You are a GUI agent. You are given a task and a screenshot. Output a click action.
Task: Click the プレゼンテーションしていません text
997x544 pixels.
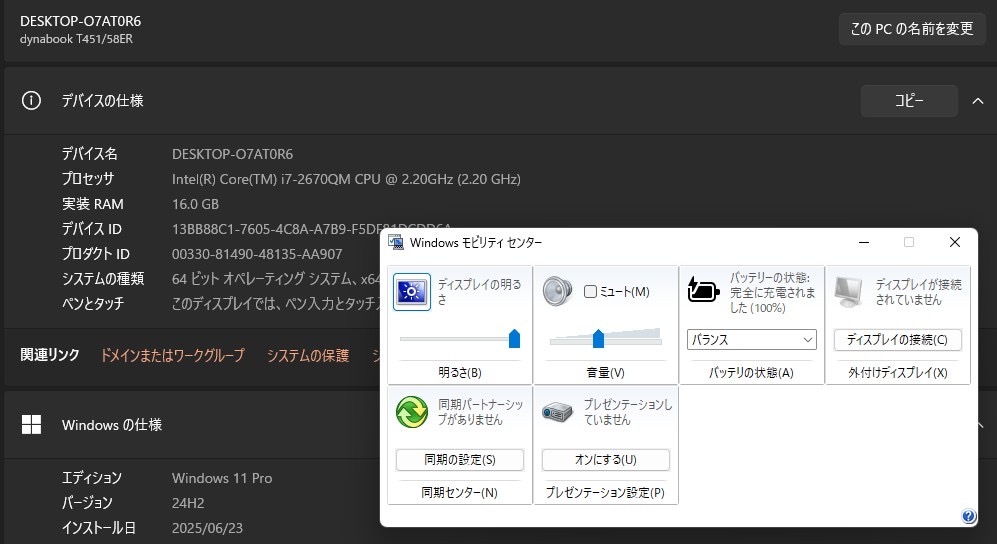pyautogui.click(x=628, y=412)
